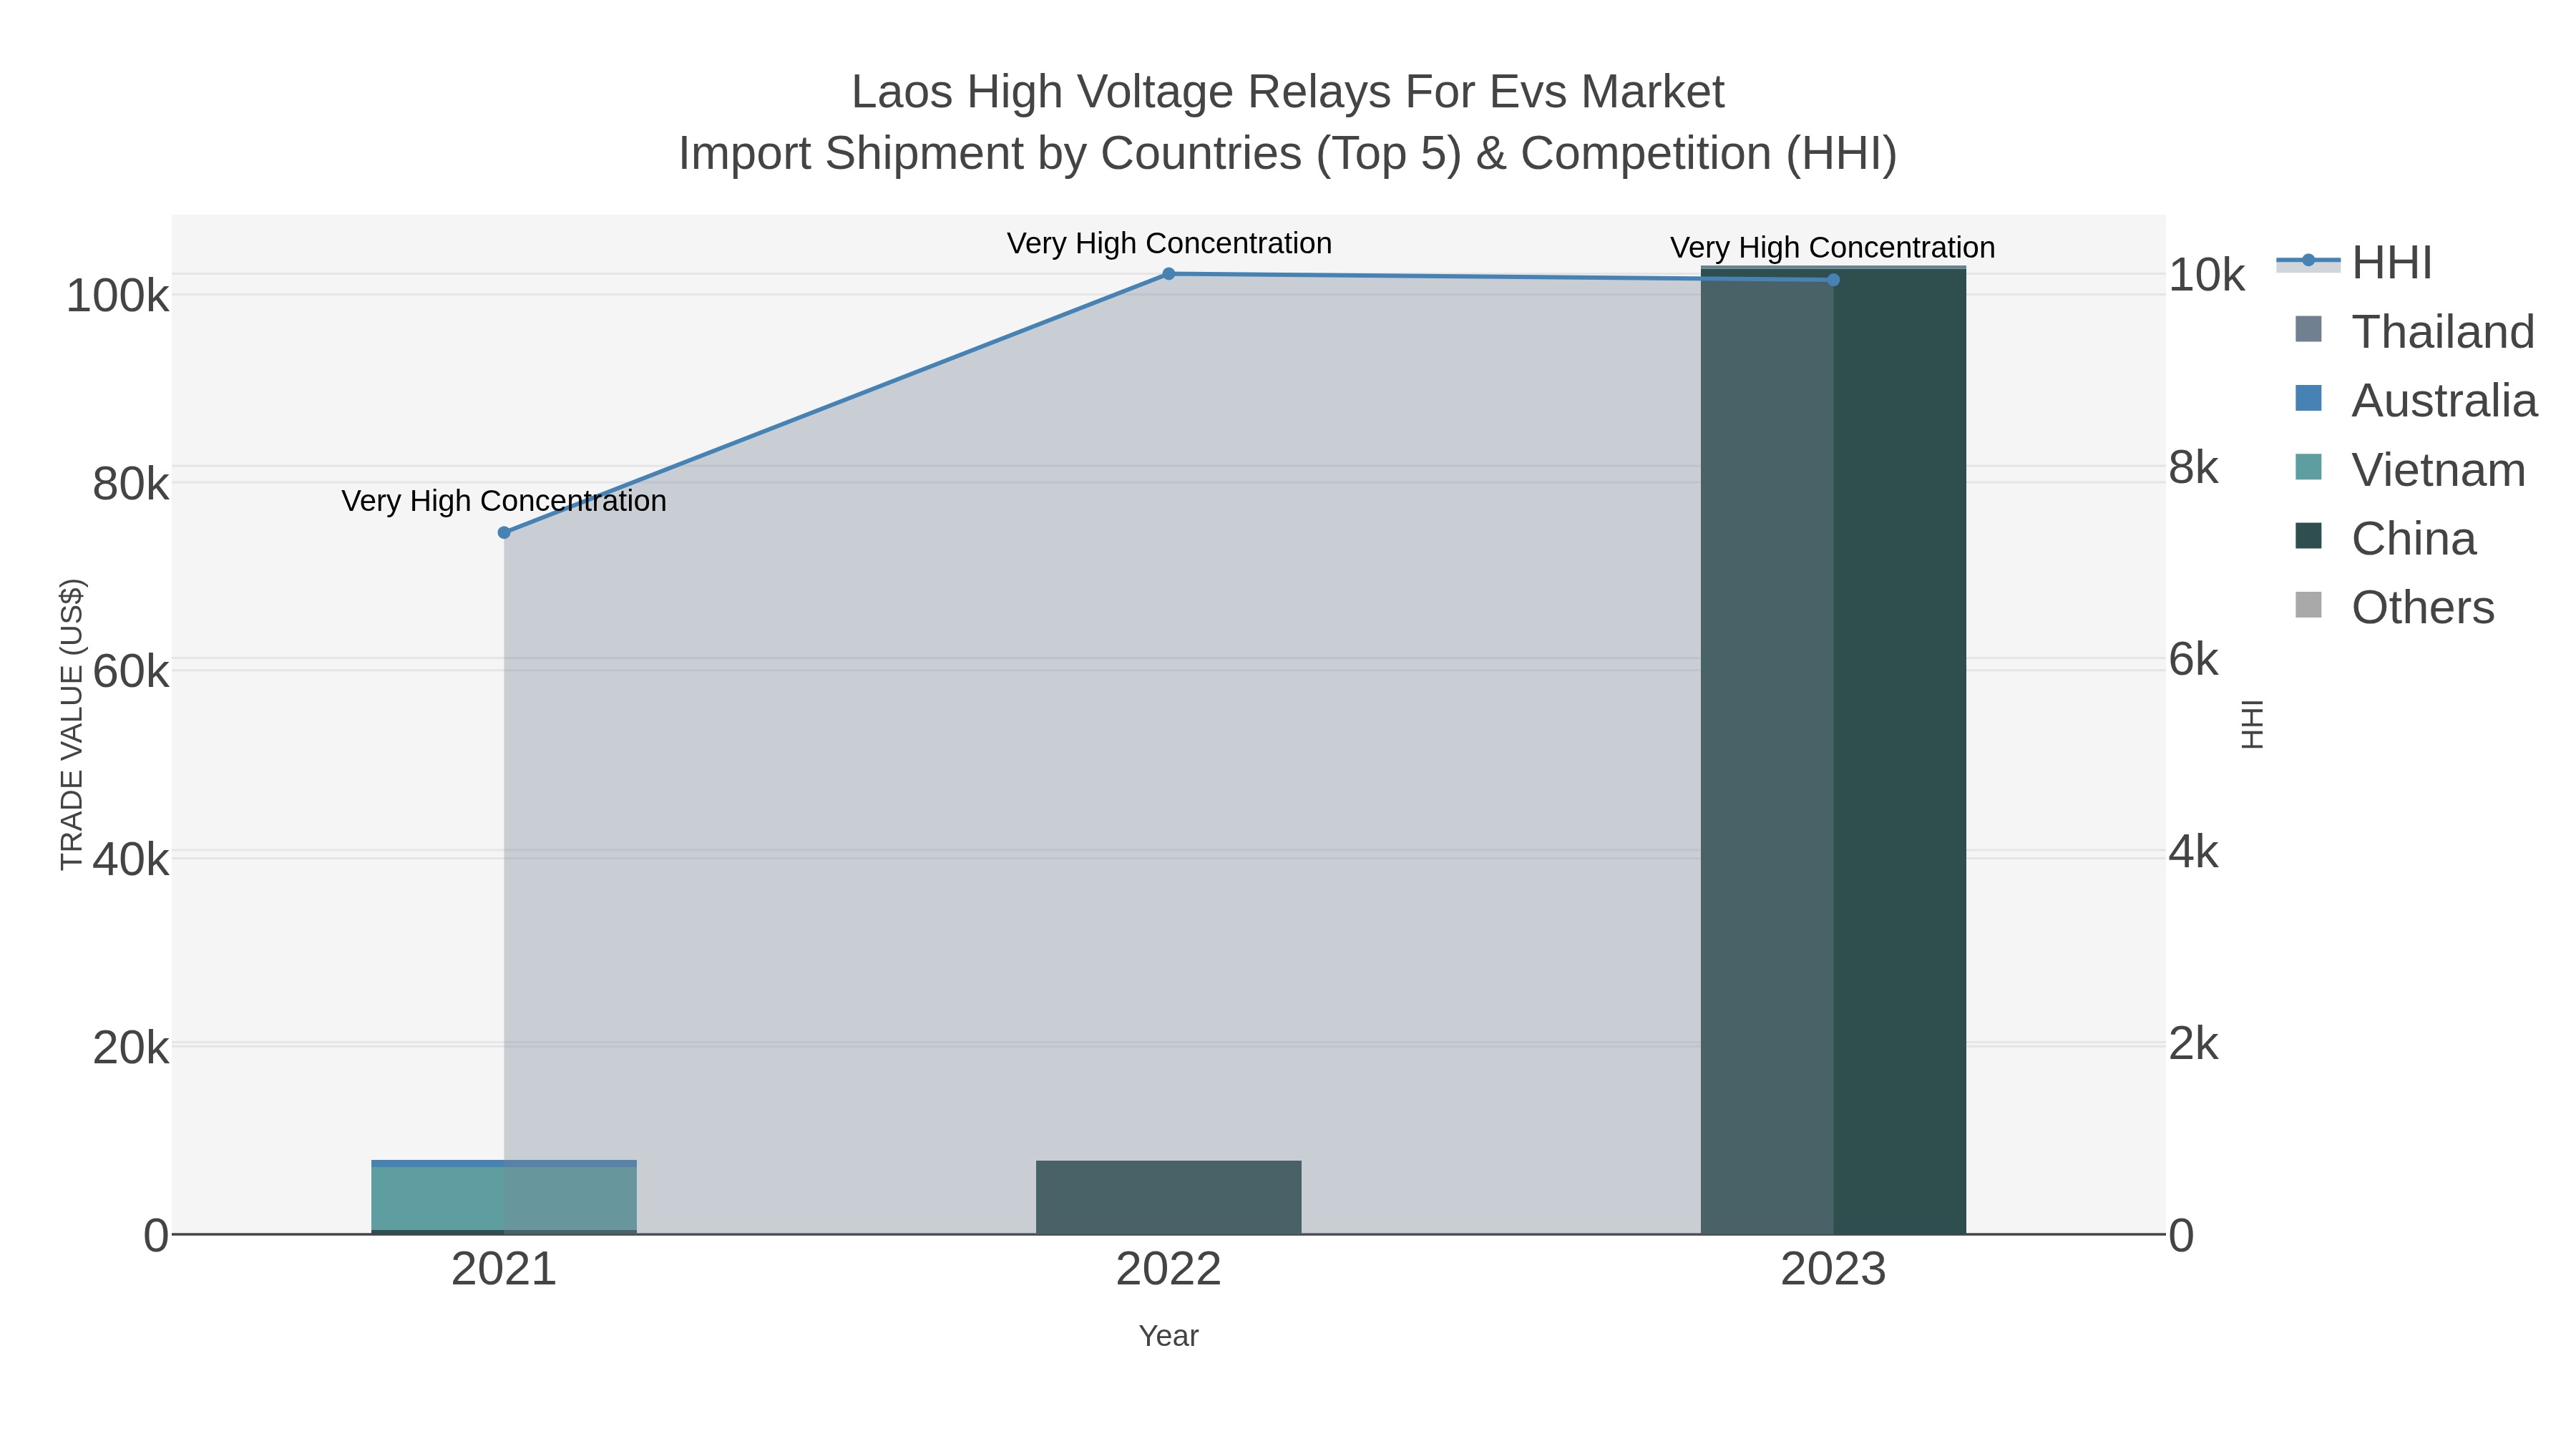
Task: Click the 100k trade value tick label
Action: point(117,296)
